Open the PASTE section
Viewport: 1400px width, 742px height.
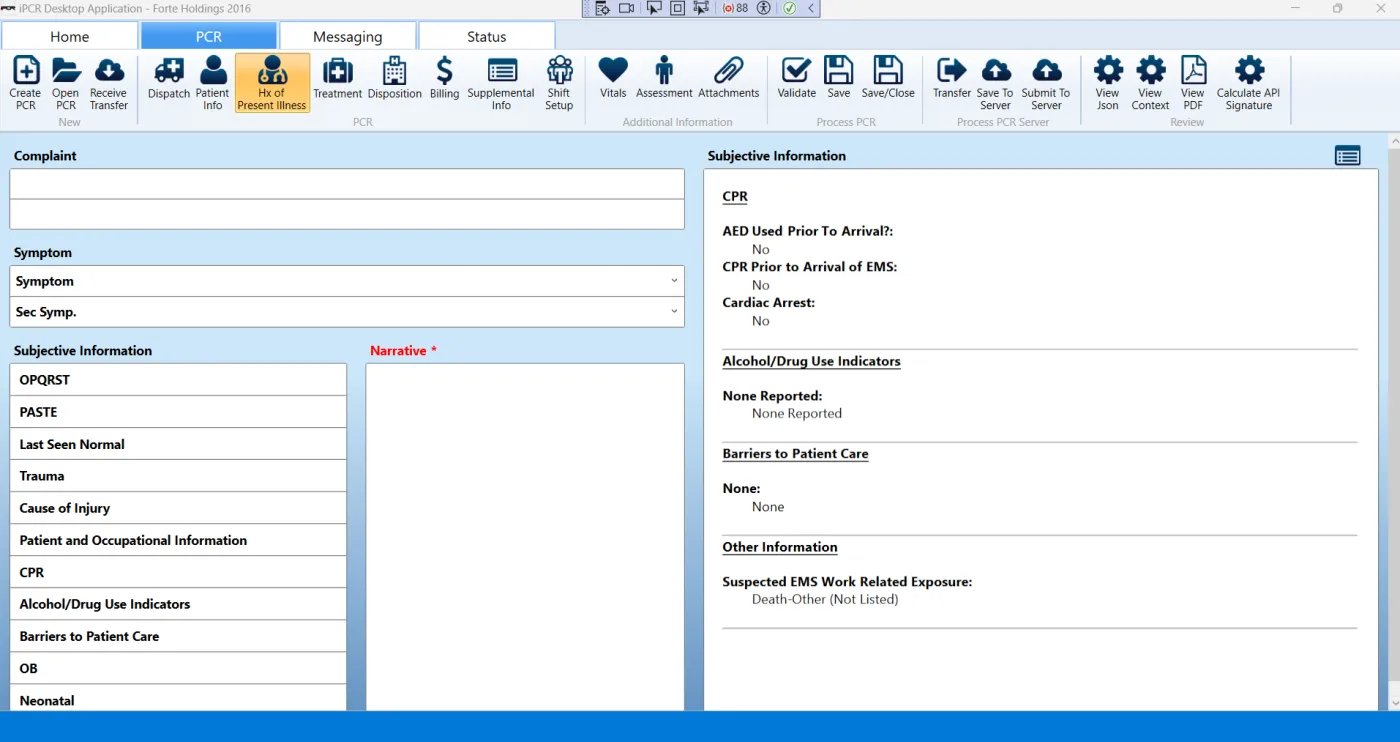pos(178,412)
